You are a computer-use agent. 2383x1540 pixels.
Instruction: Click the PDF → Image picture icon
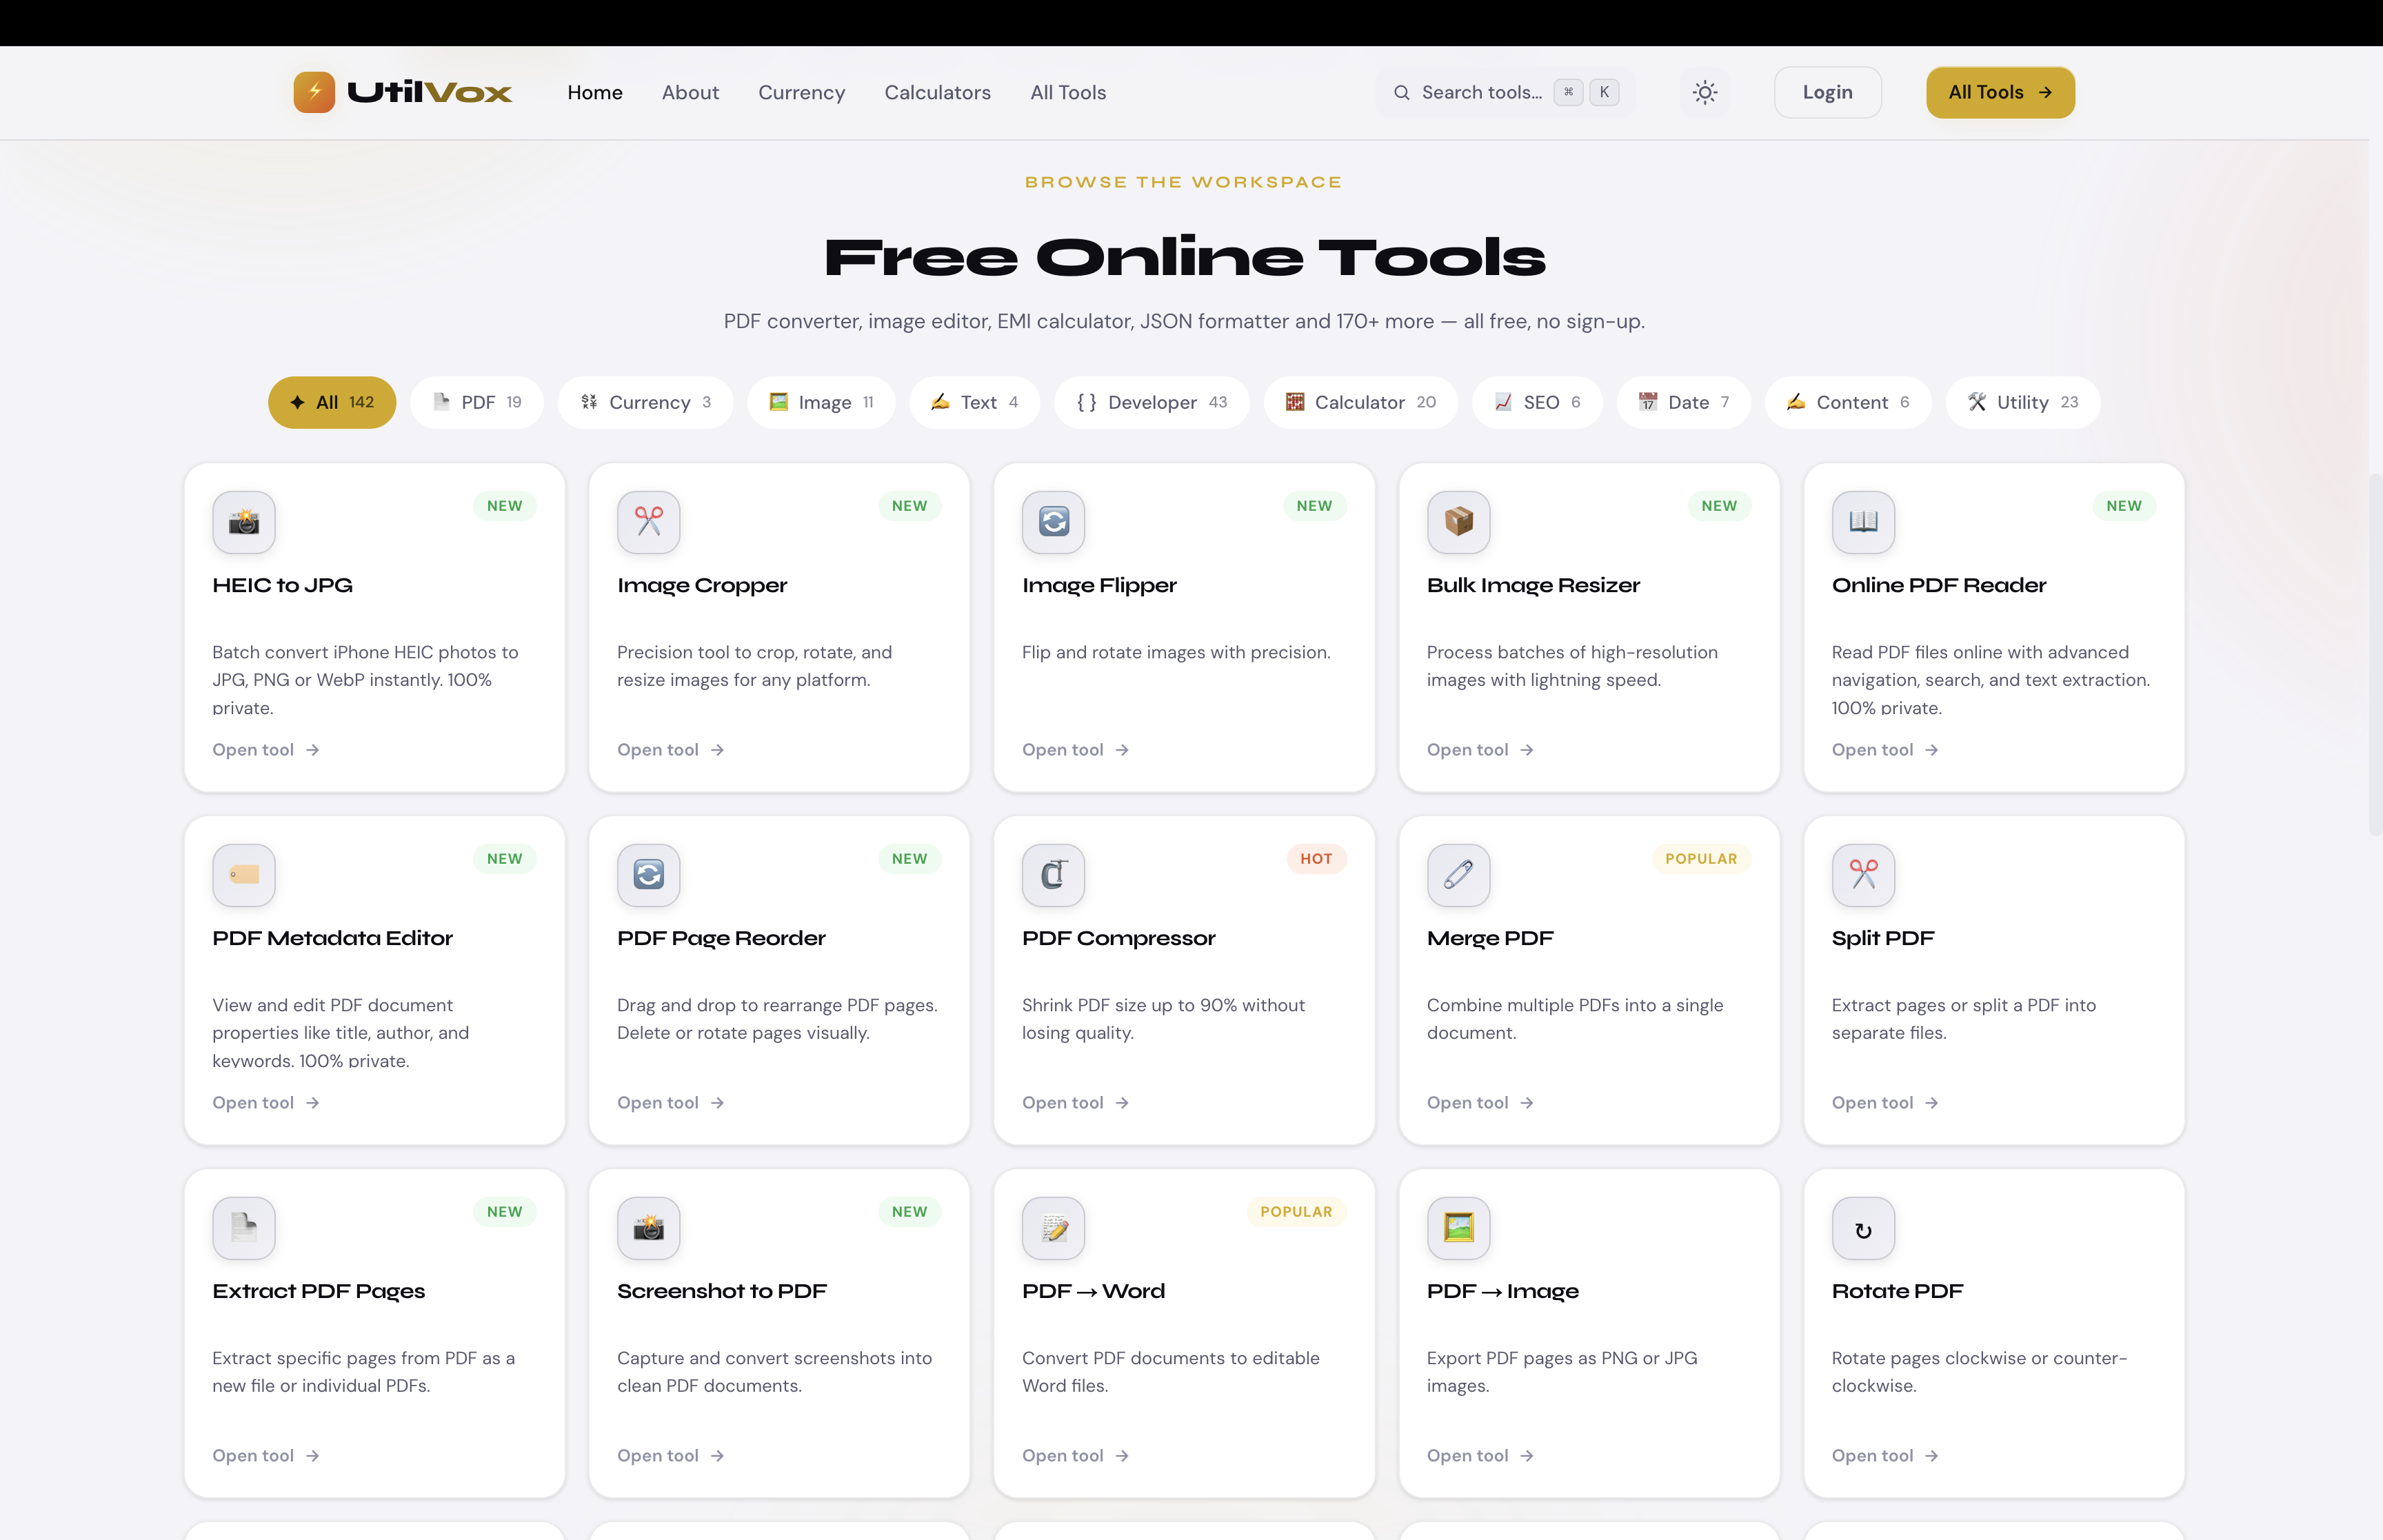point(1459,1228)
